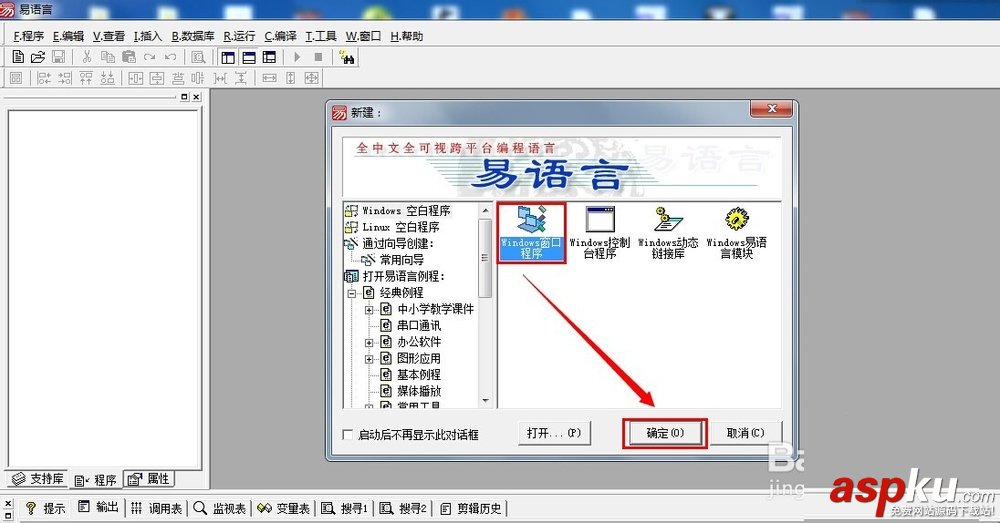Click the 取消(C) button
Screen dimensions: 1000x523
click(745, 433)
